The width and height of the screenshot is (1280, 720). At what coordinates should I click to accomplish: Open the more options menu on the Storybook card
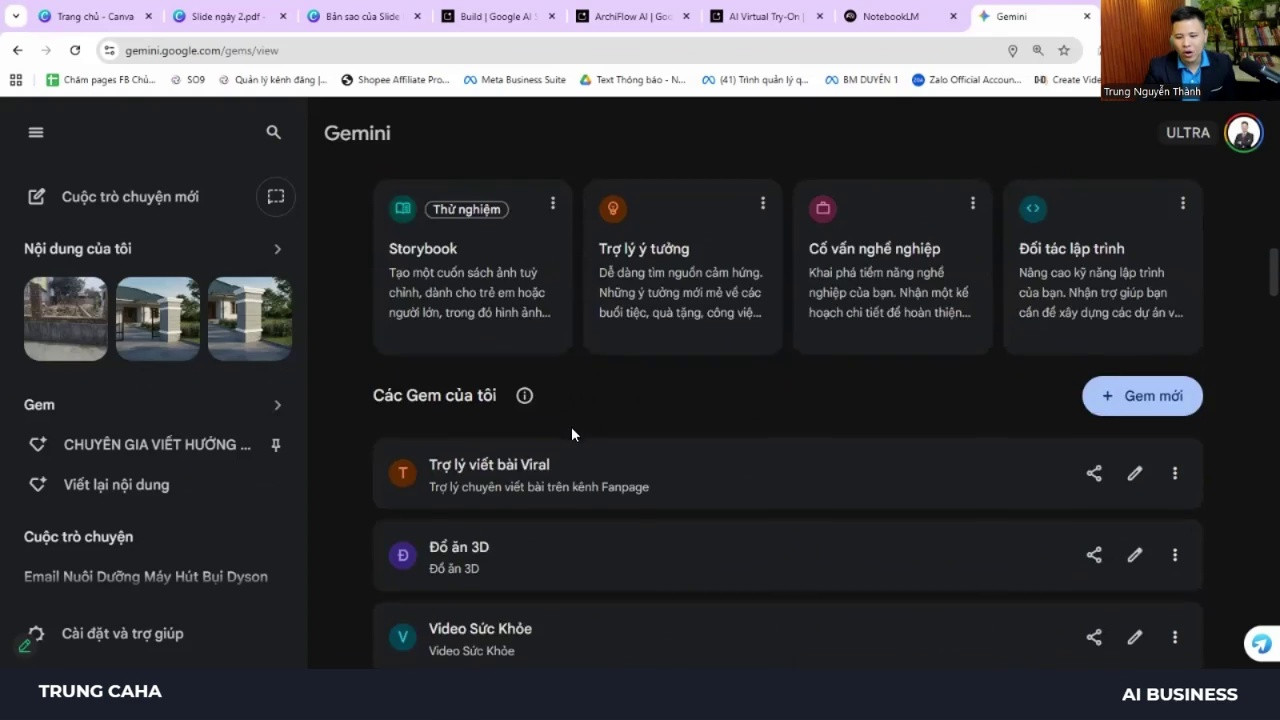click(552, 203)
